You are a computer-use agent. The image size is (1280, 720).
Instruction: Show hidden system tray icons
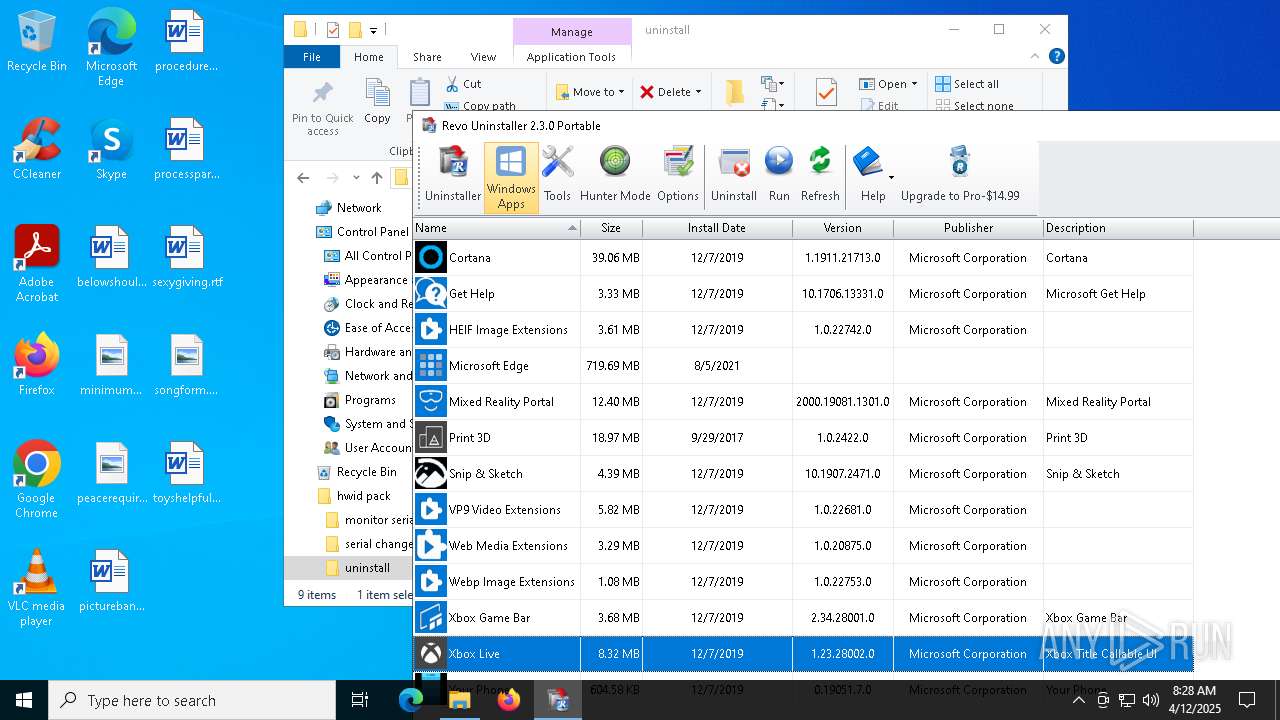[1078, 700]
